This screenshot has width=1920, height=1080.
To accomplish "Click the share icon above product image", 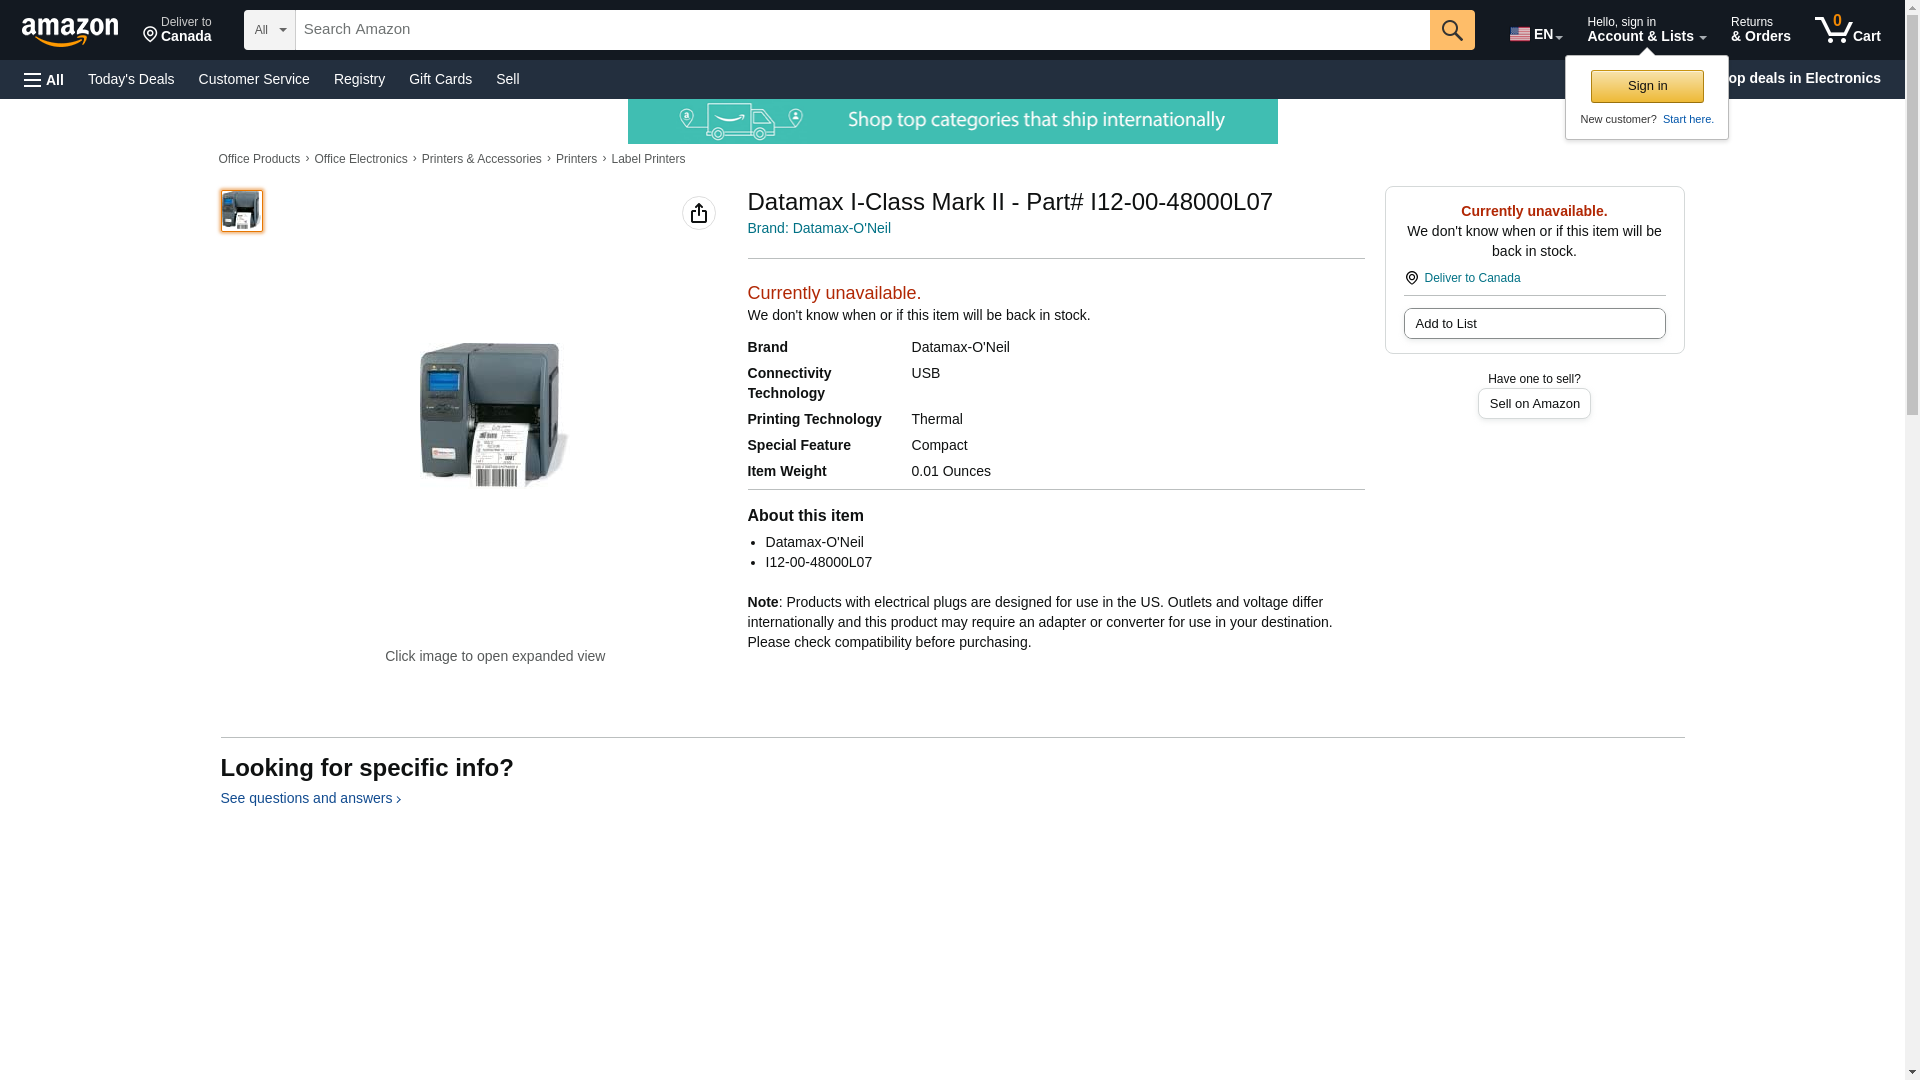I will pyautogui.click(x=698, y=213).
